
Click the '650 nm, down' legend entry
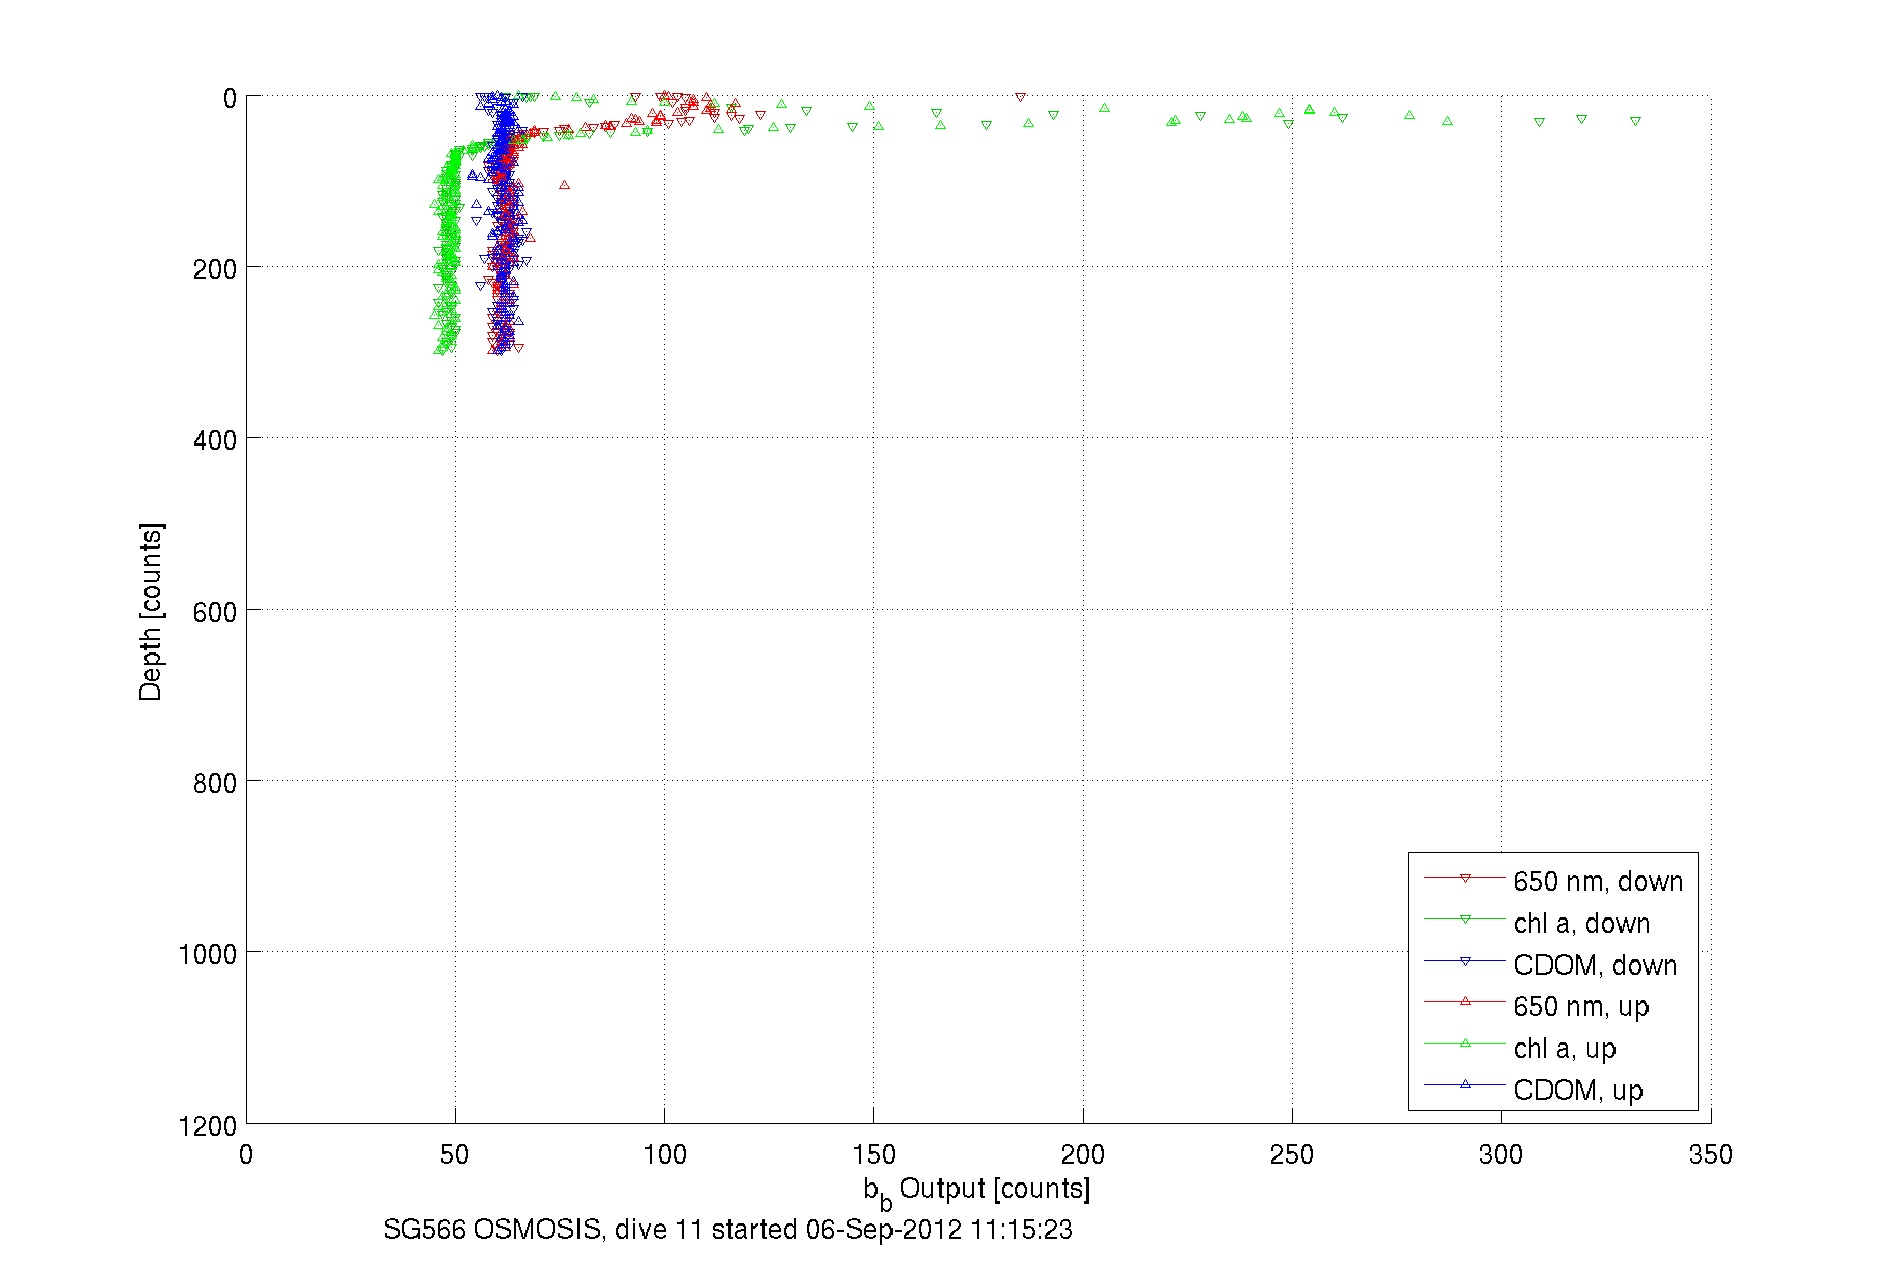click(x=1555, y=881)
